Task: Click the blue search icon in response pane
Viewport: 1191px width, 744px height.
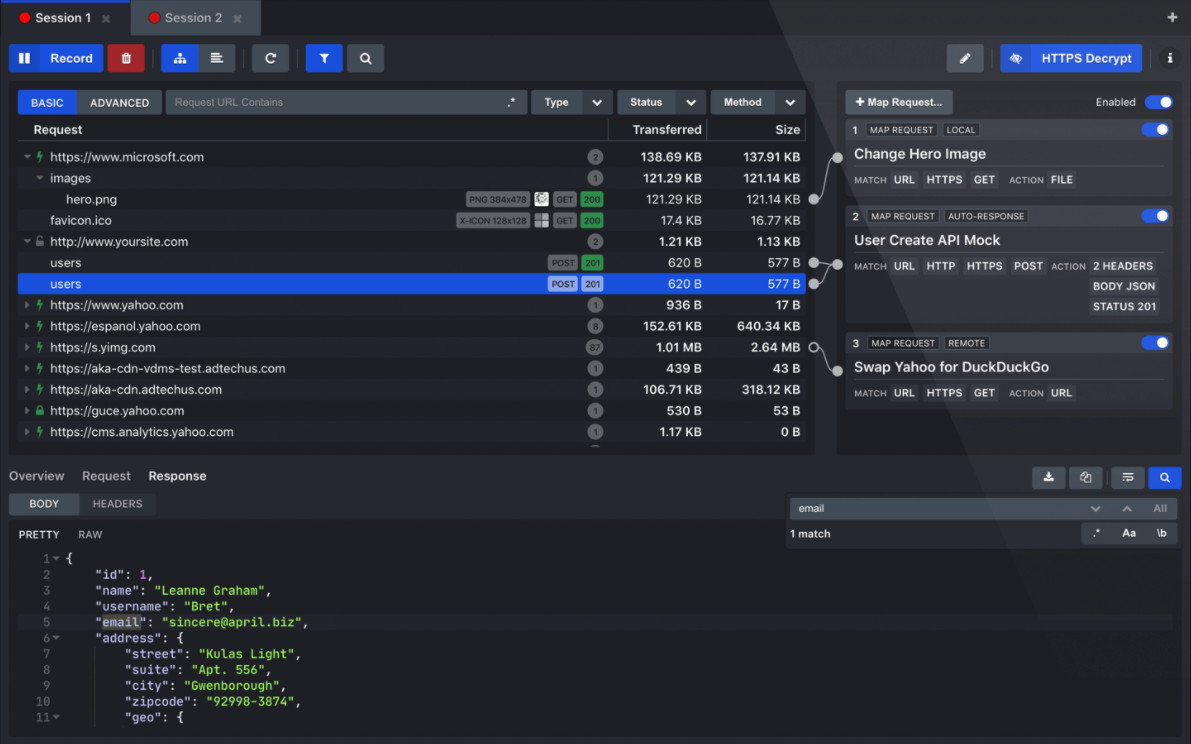Action: [x=1164, y=478]
